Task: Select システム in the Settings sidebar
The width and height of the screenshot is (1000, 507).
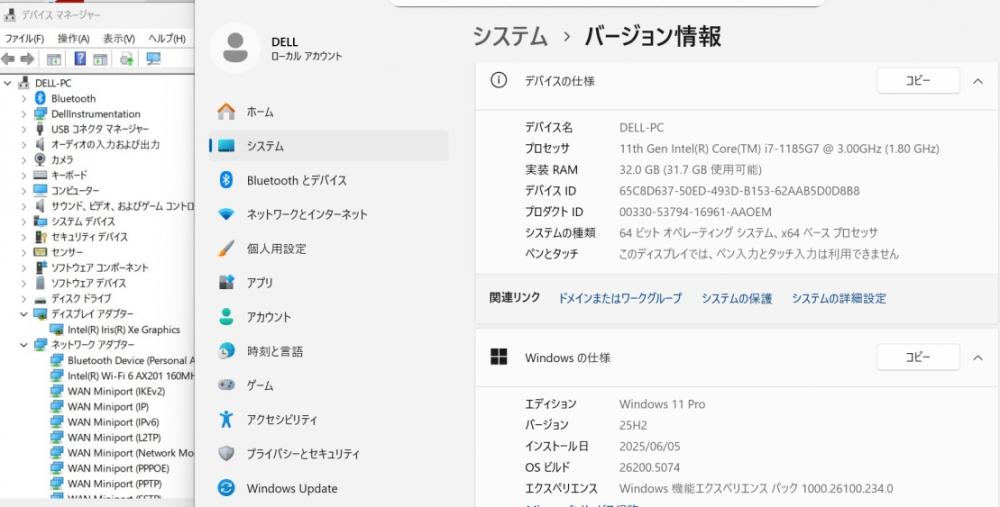Action: [x=329, y=146]
